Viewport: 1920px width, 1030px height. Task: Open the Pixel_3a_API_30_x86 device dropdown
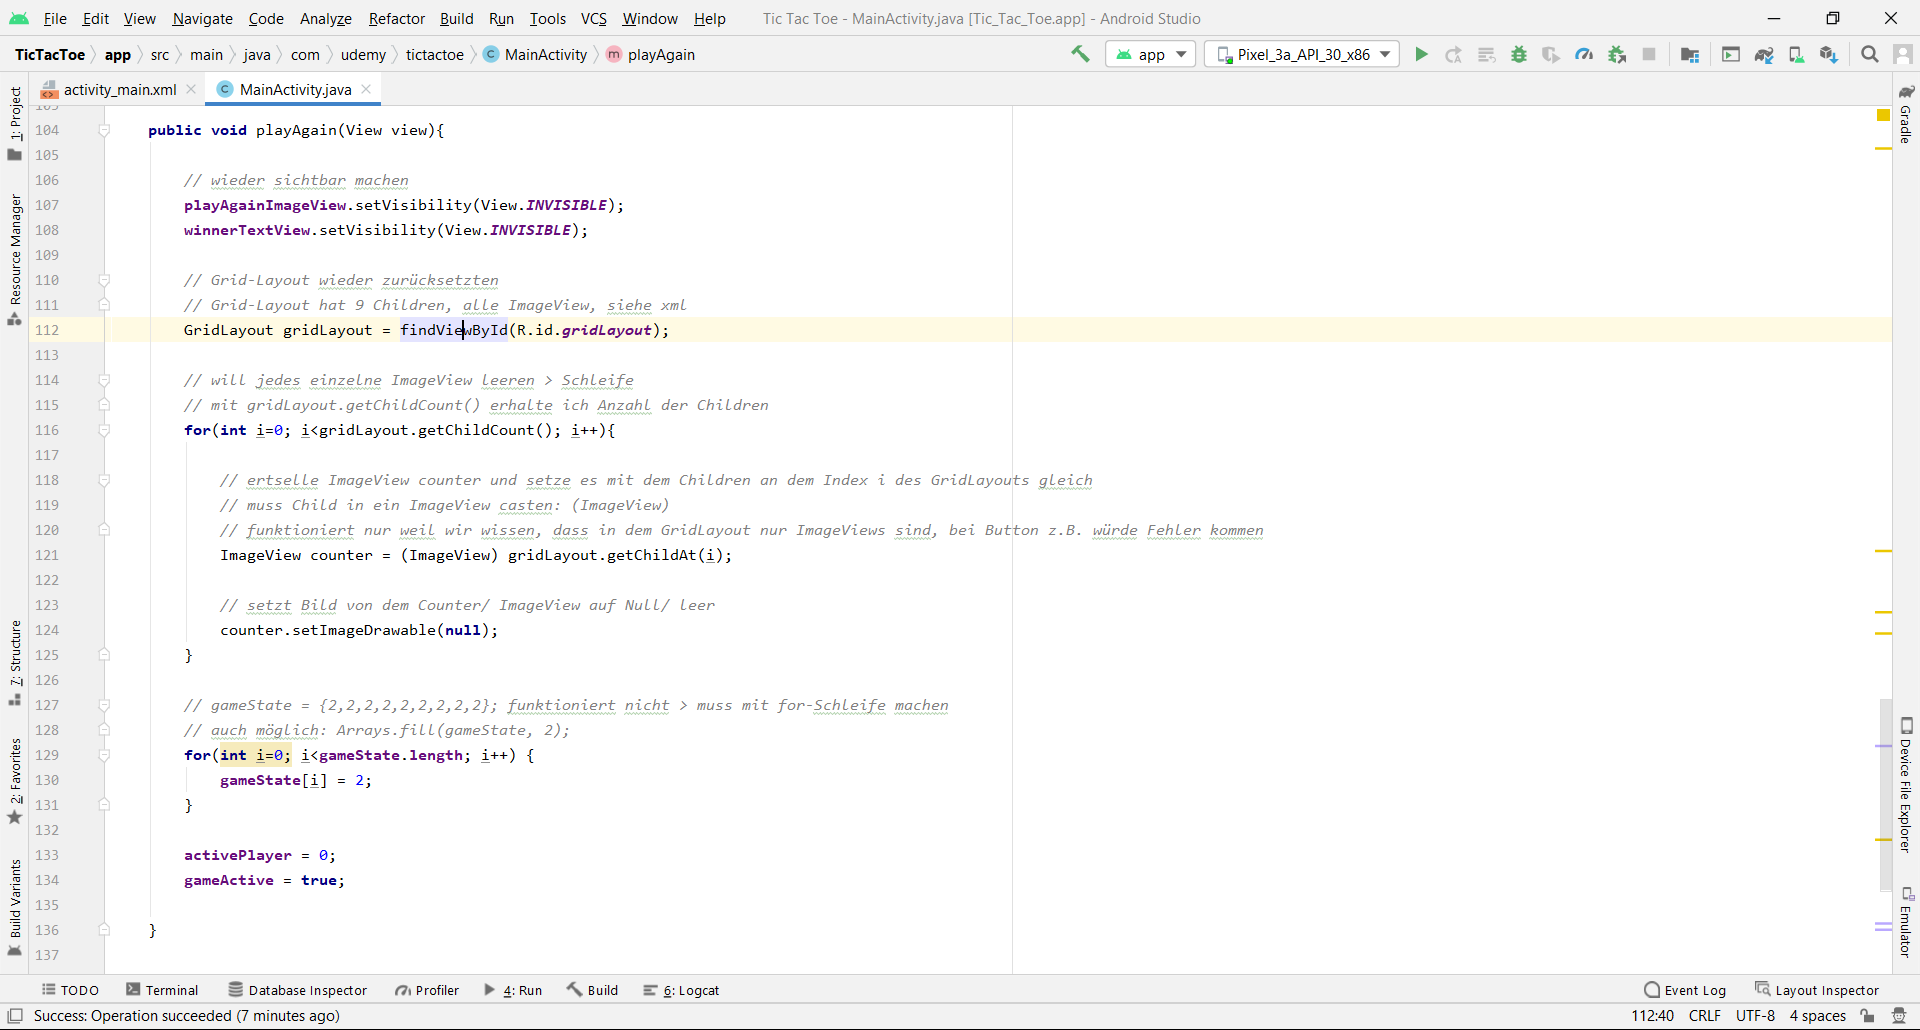[1303, 54]
